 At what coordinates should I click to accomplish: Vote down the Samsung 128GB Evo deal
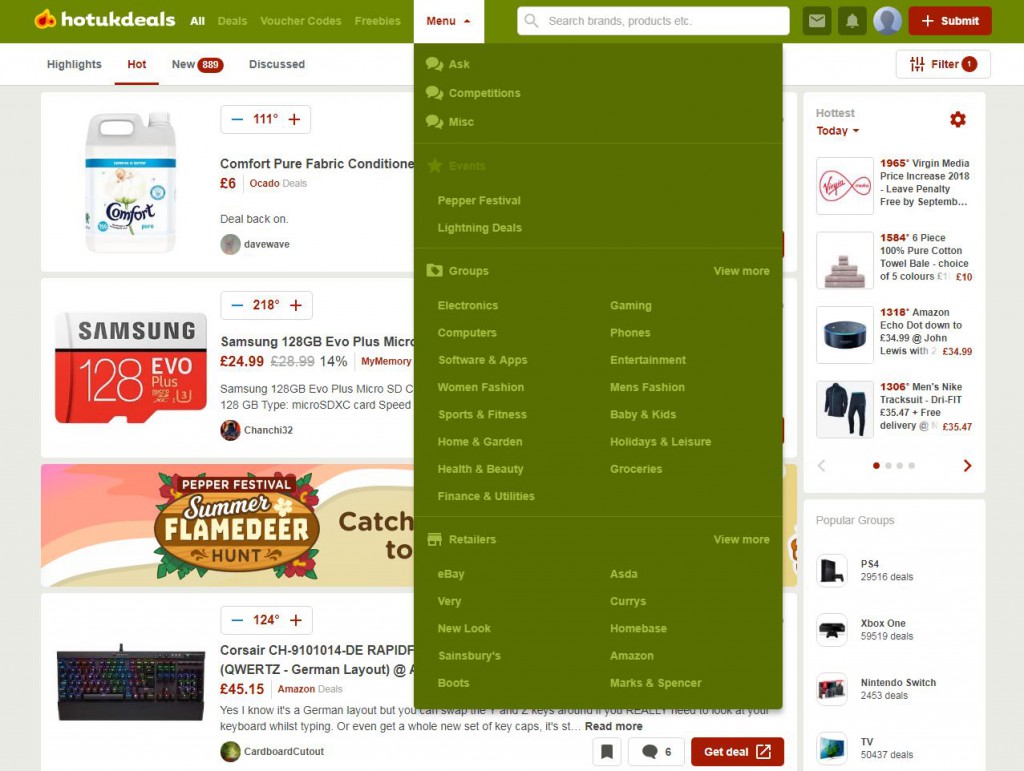point(237,305)
